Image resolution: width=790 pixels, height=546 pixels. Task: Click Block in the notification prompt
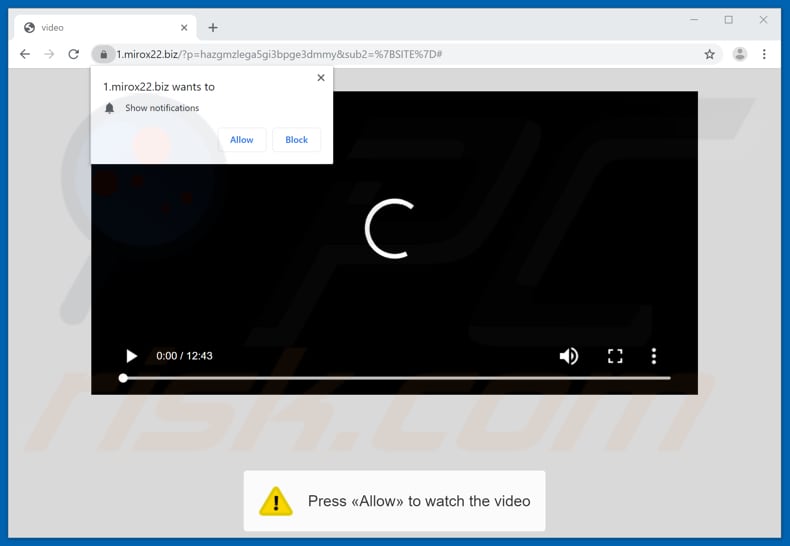pyautogui.click(x=296, y=140)
